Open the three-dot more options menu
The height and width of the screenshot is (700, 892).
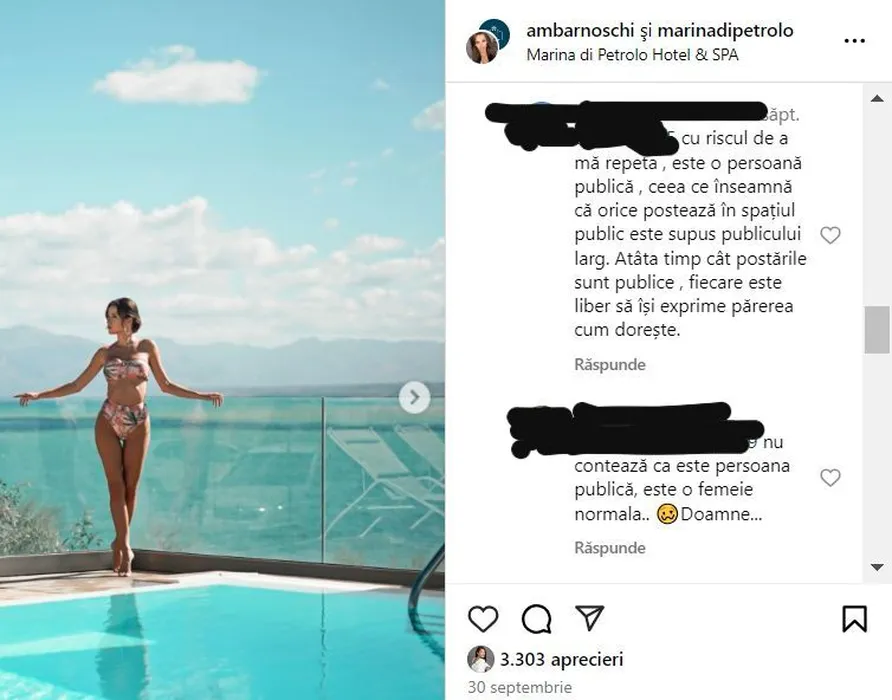pos(854,41)
